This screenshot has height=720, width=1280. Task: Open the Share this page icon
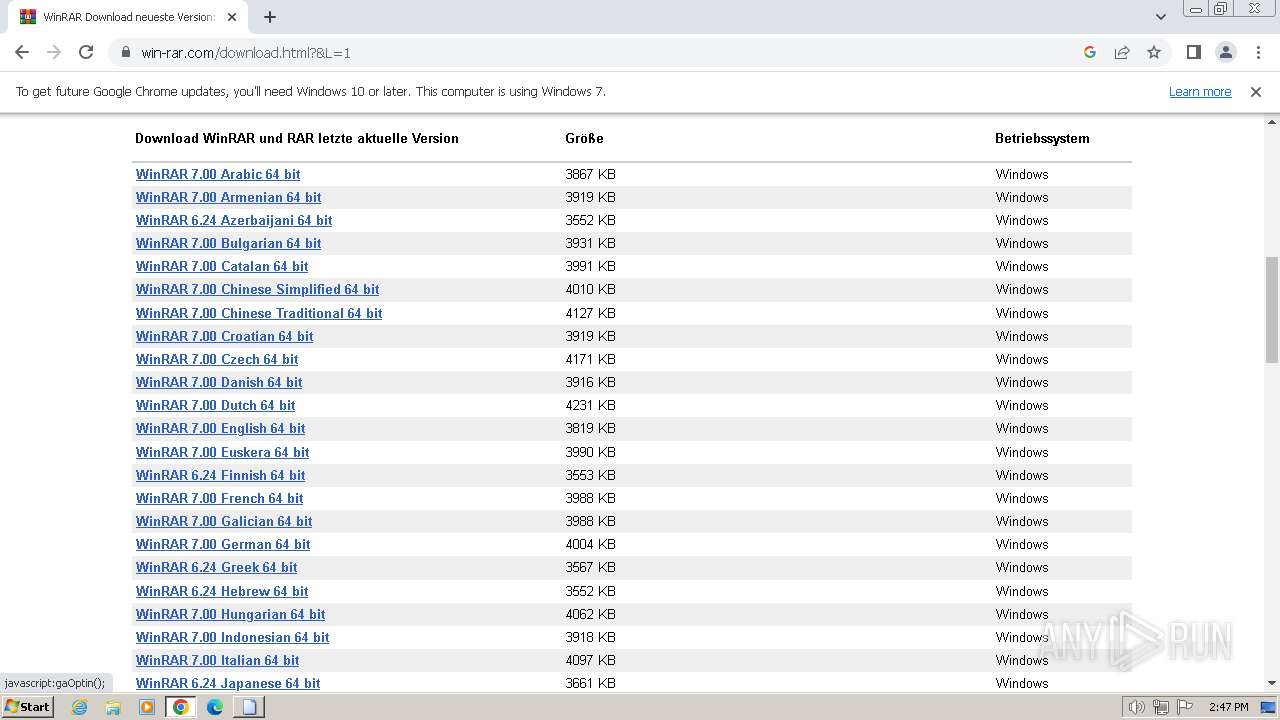coord(1122,53)
